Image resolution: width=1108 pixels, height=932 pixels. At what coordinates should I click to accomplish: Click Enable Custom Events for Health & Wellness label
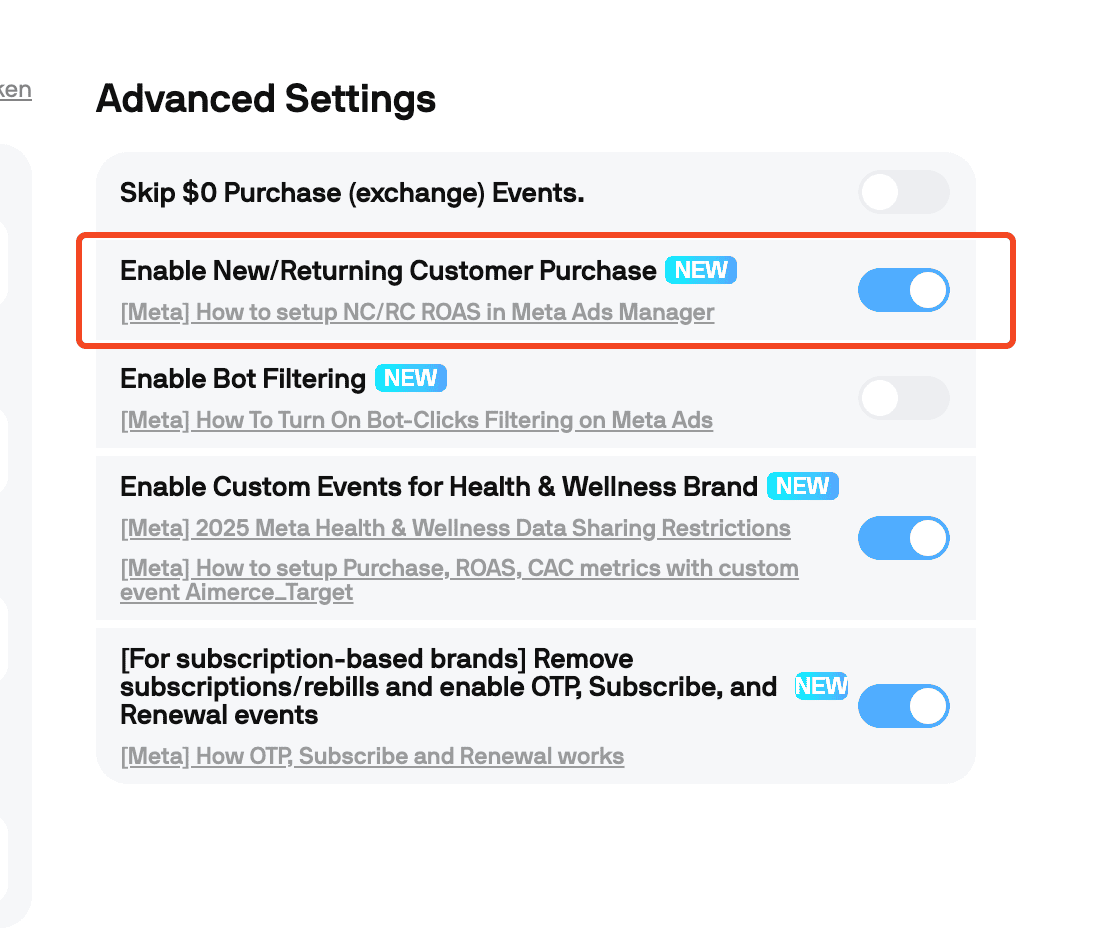pos(439,487)
